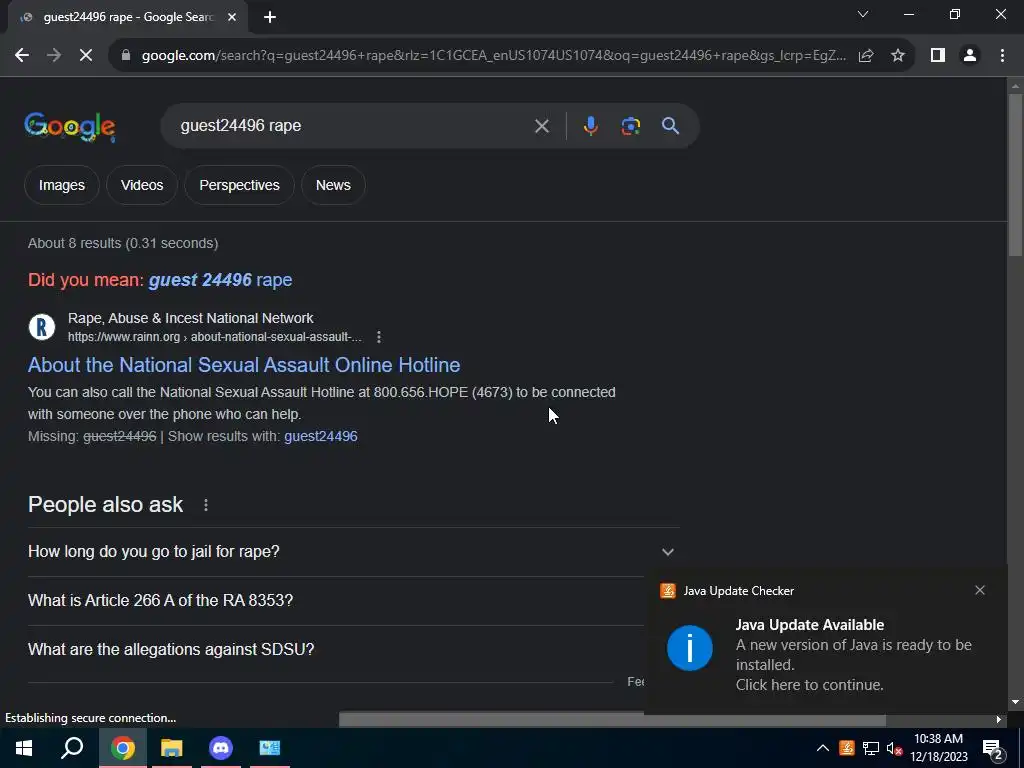Click the forward navigation arrow
1024x768 pixels.
click(x=54, y=56)
